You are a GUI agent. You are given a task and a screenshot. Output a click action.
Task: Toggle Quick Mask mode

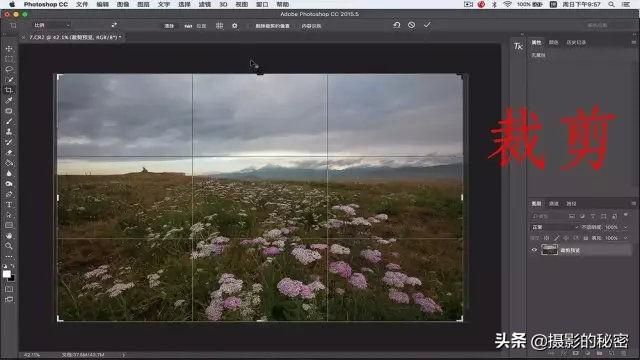point(9,289)
